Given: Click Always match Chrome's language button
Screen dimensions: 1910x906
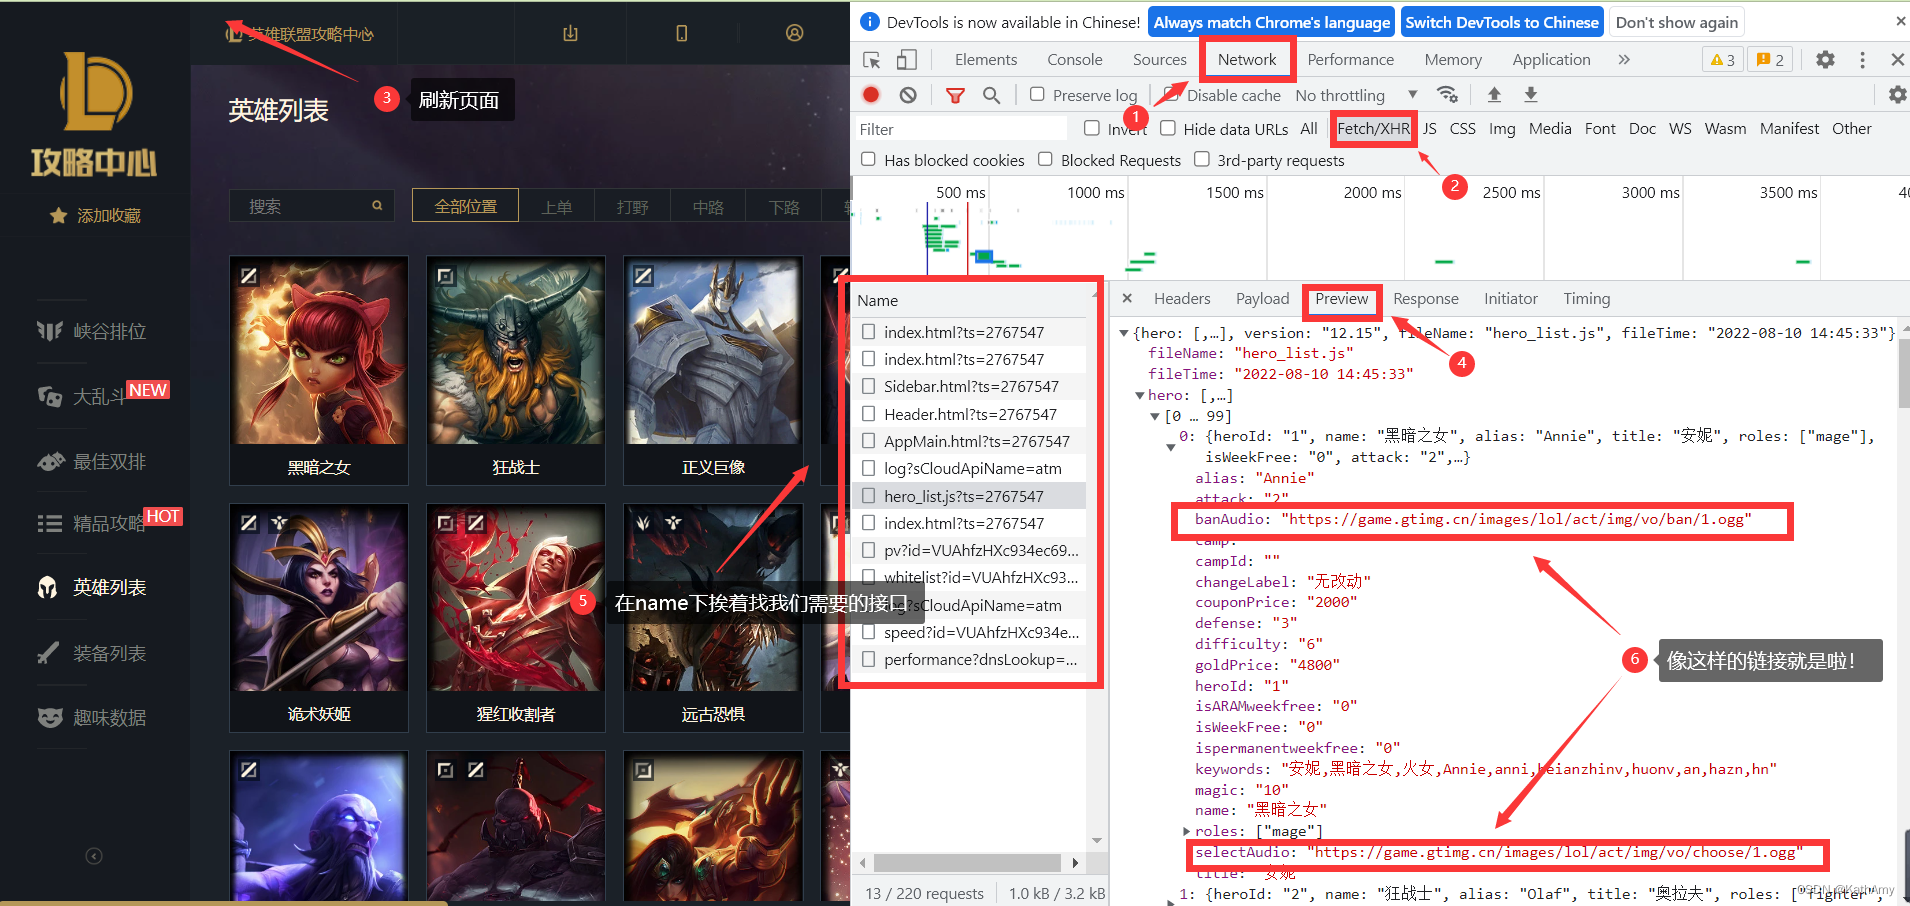Looking at the screenshot, I should coord(1272,22).
